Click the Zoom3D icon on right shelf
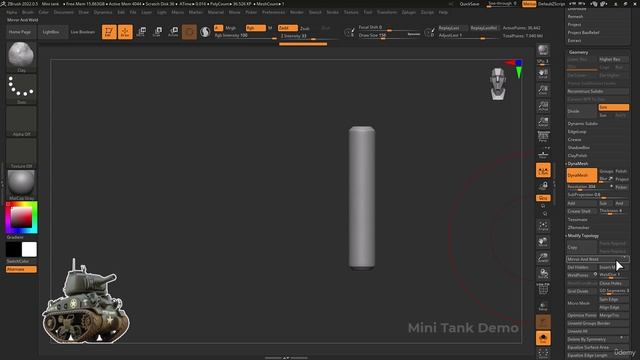 (x=543, y=257)
